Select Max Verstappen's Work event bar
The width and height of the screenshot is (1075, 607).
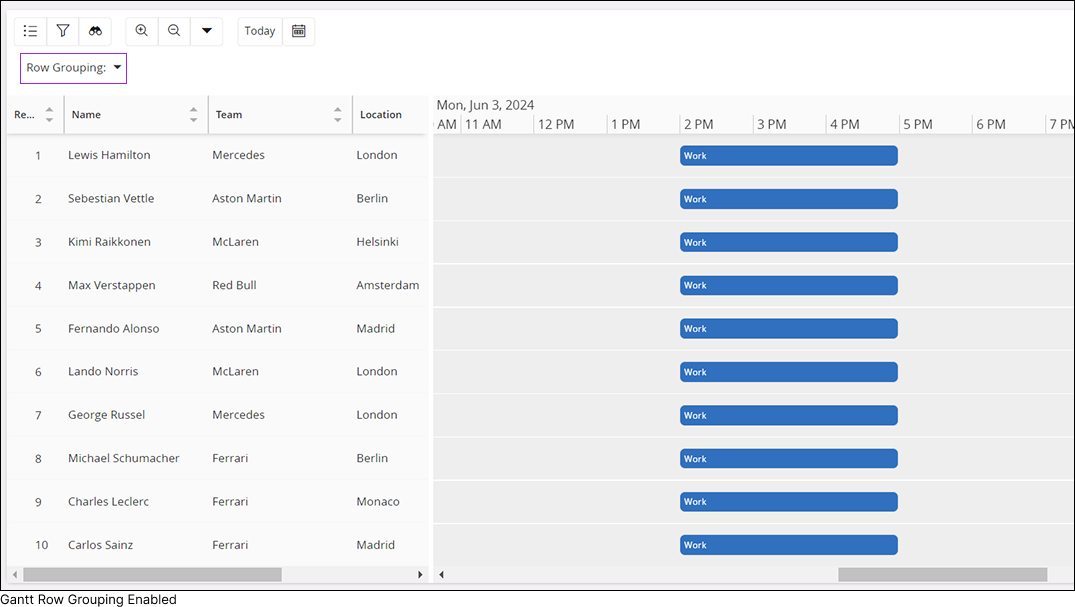tap(788, 286)
